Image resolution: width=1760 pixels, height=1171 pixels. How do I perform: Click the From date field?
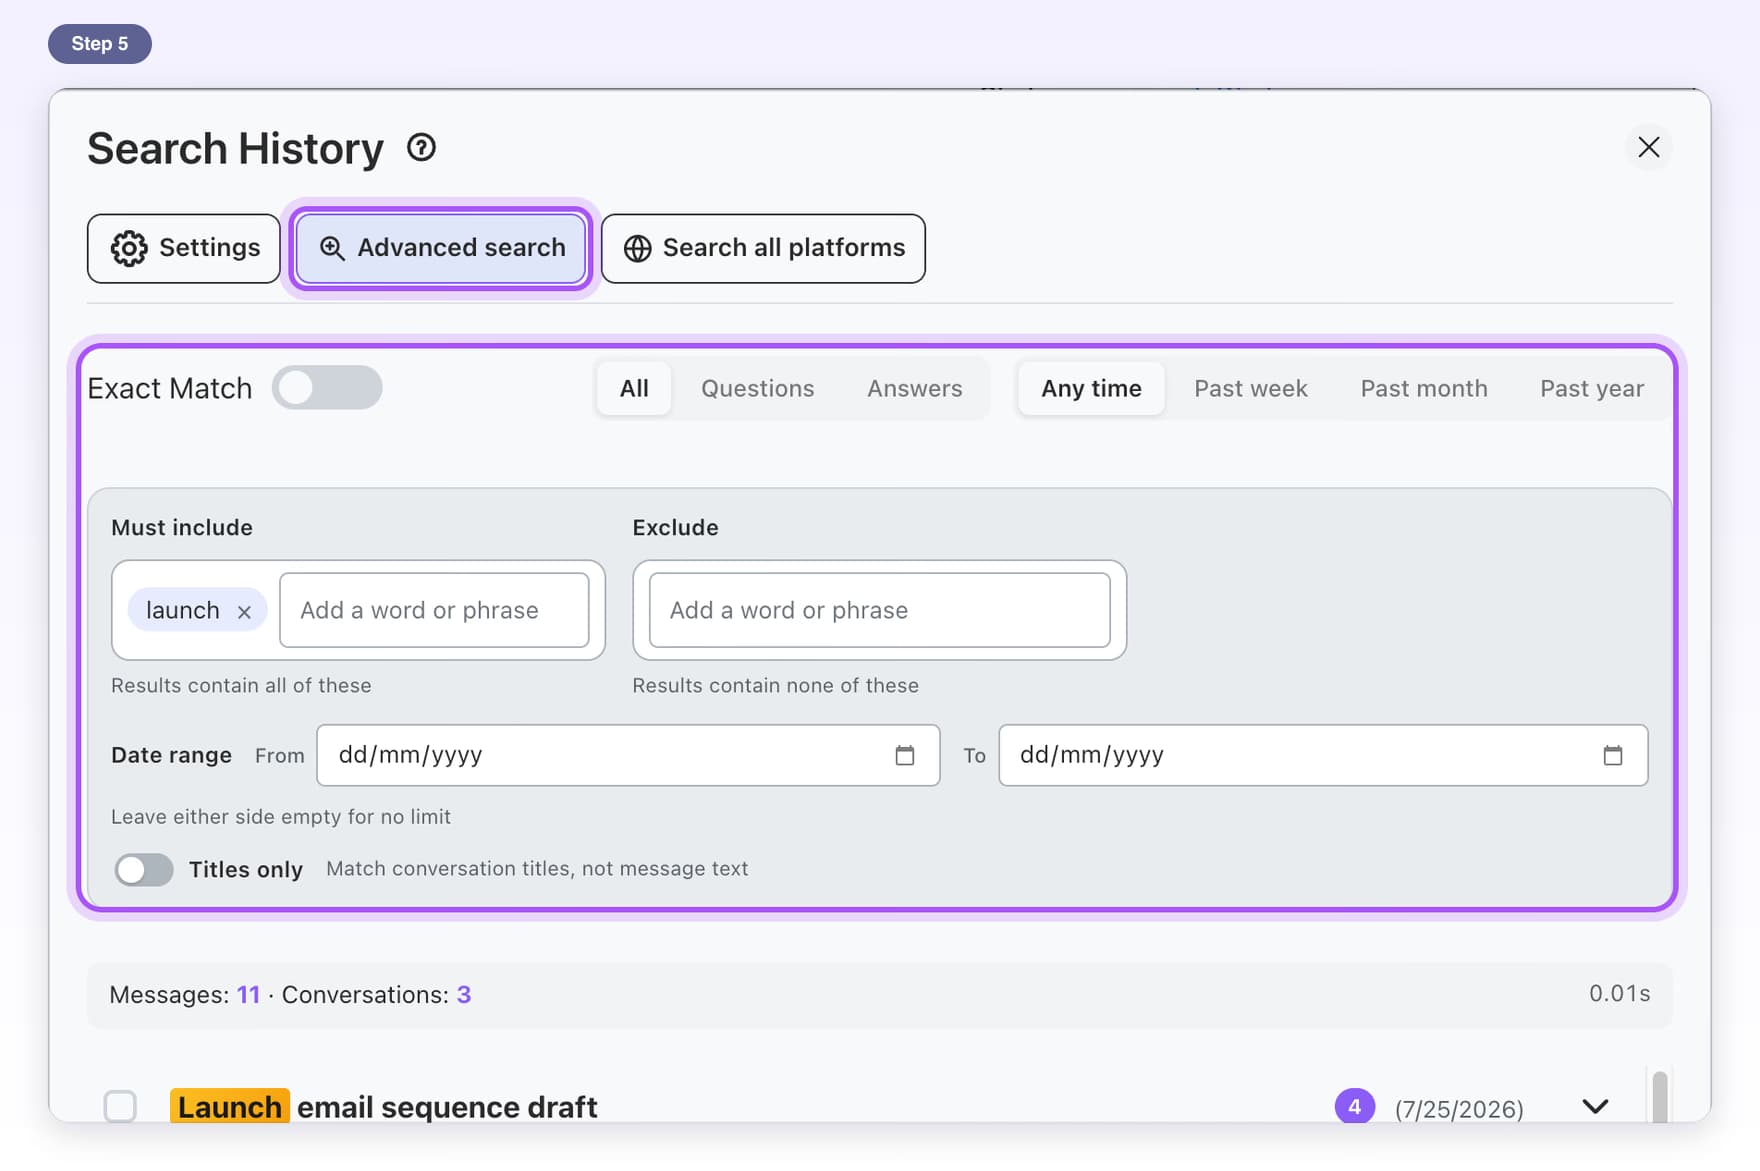[x=628, y=755]
